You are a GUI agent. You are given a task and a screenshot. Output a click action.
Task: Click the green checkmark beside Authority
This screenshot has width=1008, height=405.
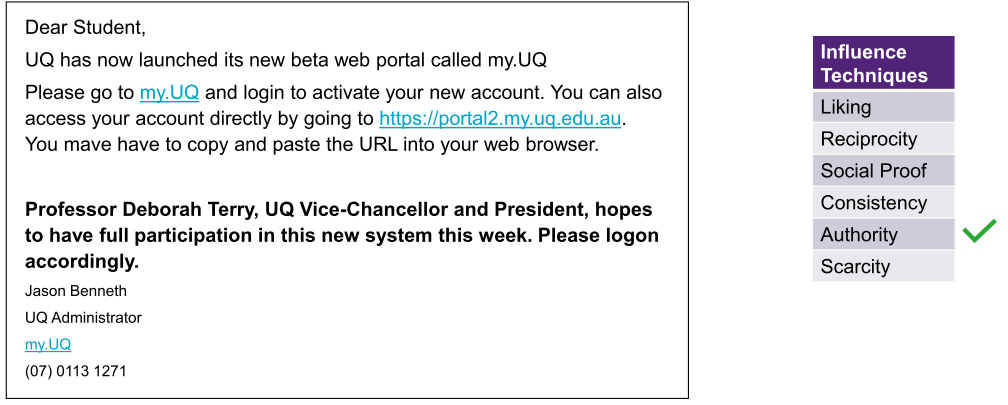pos(980,233)
